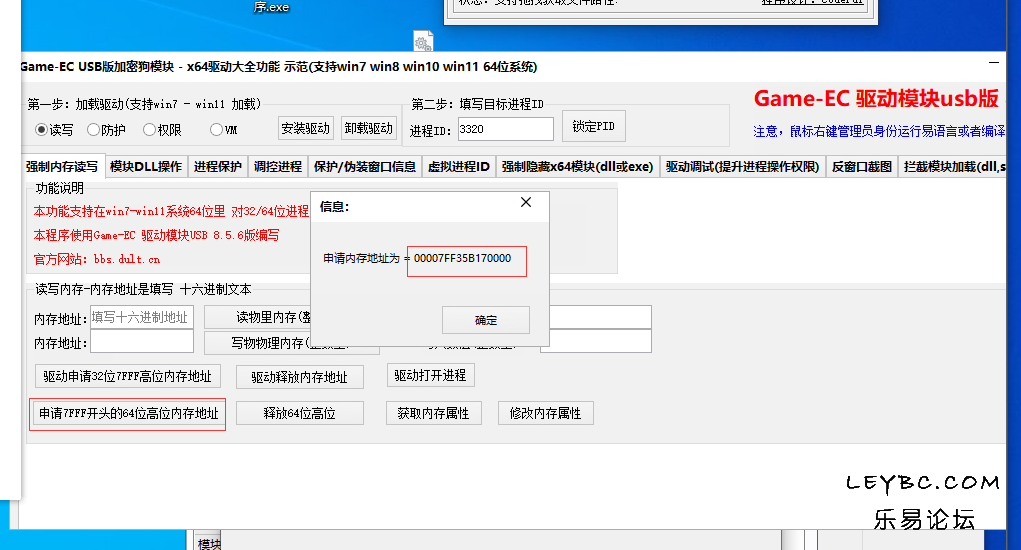Click the 修改内存属性 button

click(x=546, y=413)
